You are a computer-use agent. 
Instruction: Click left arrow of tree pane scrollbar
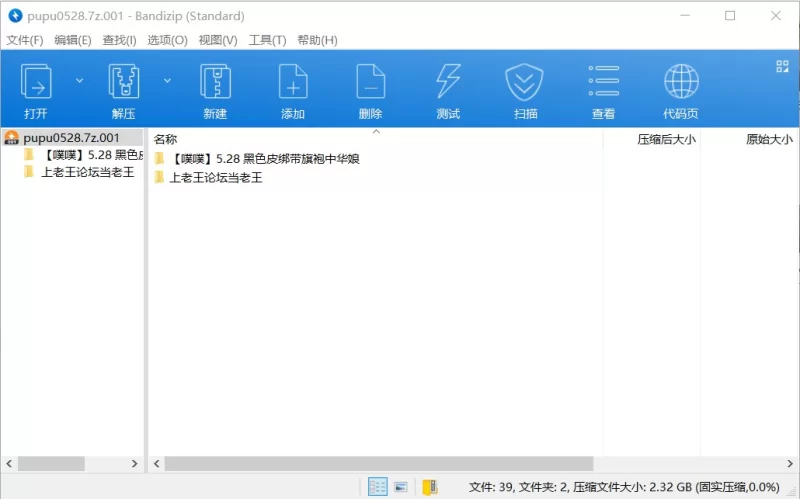pos(9,464)
